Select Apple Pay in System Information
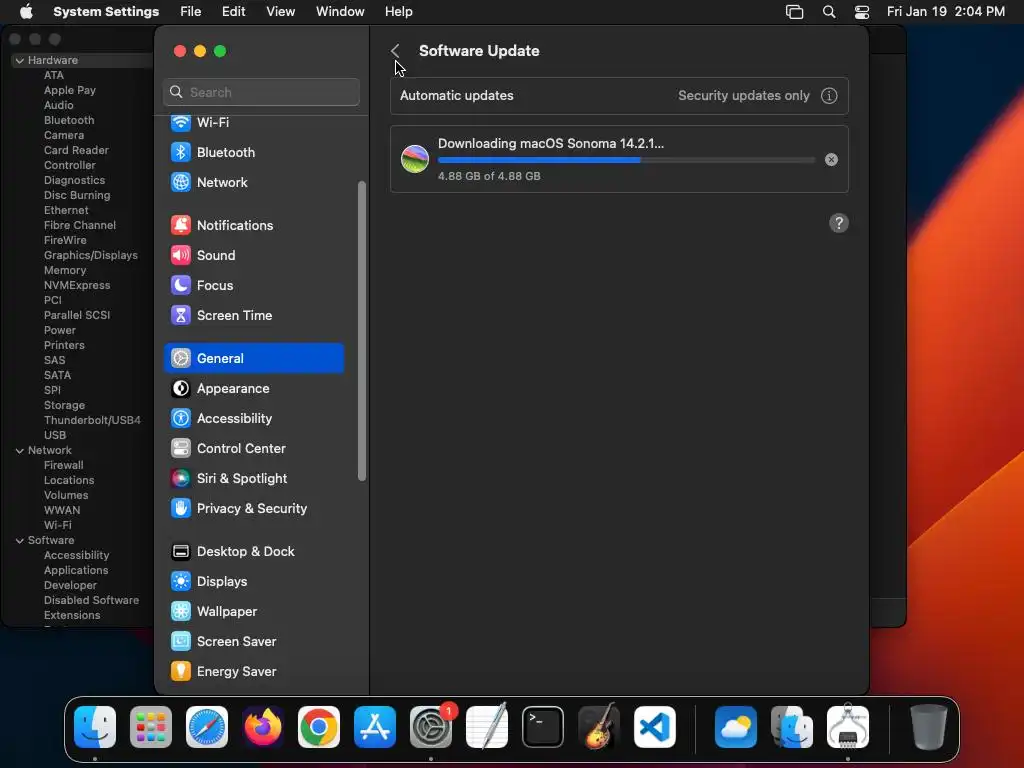Viewport: 1024px width, 768px height. pos(70,90)
